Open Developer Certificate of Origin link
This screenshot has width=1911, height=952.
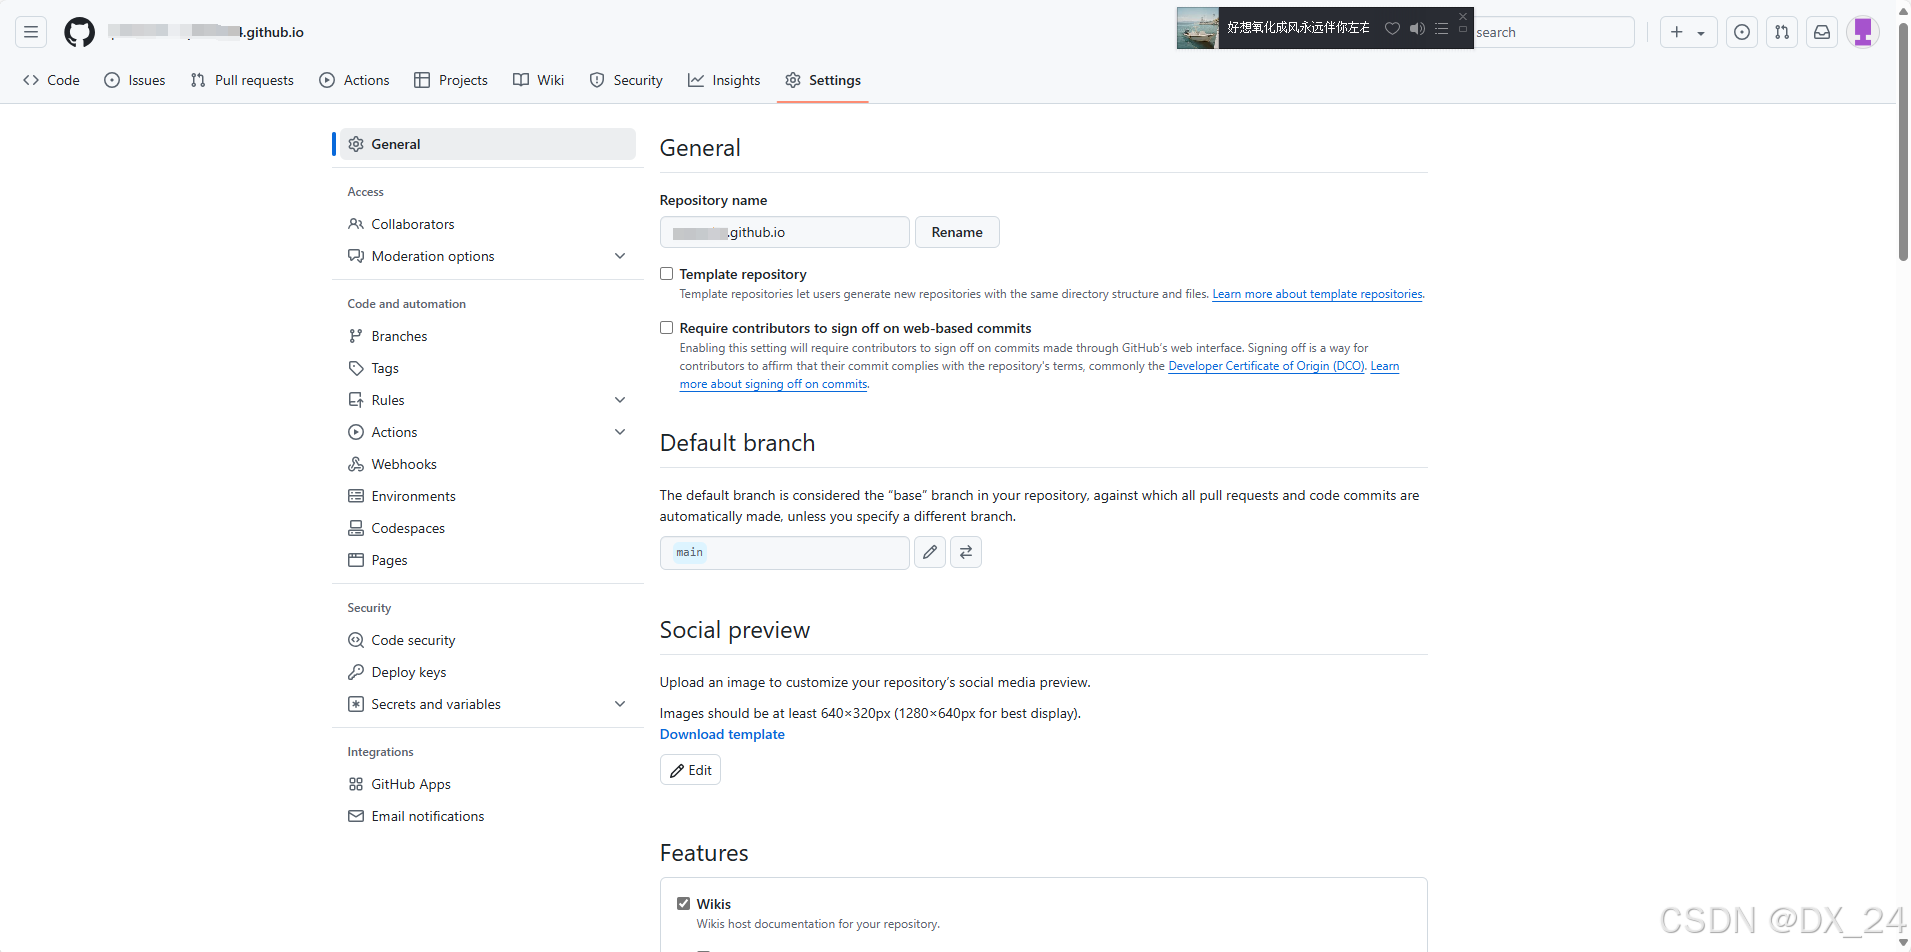(x=1266, y=366)
